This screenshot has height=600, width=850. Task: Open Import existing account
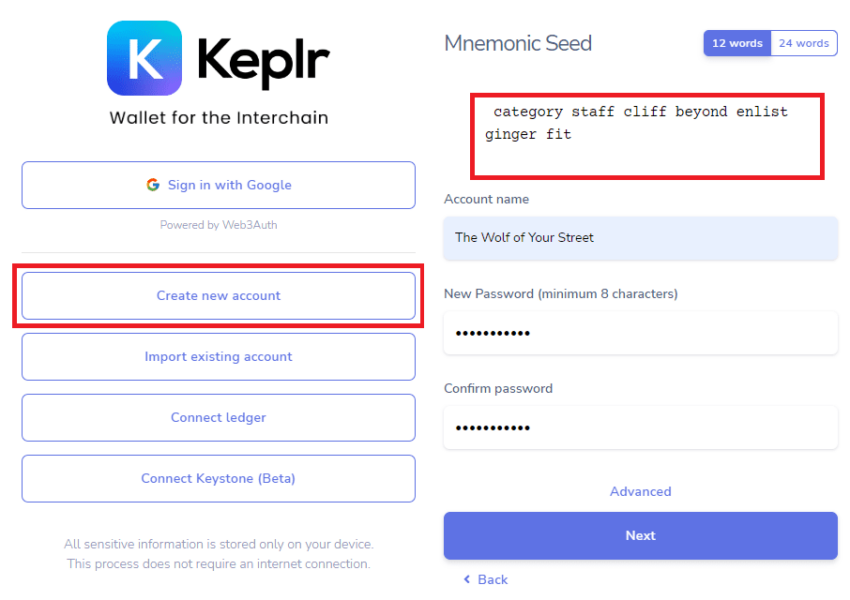[x=218, y=357]
